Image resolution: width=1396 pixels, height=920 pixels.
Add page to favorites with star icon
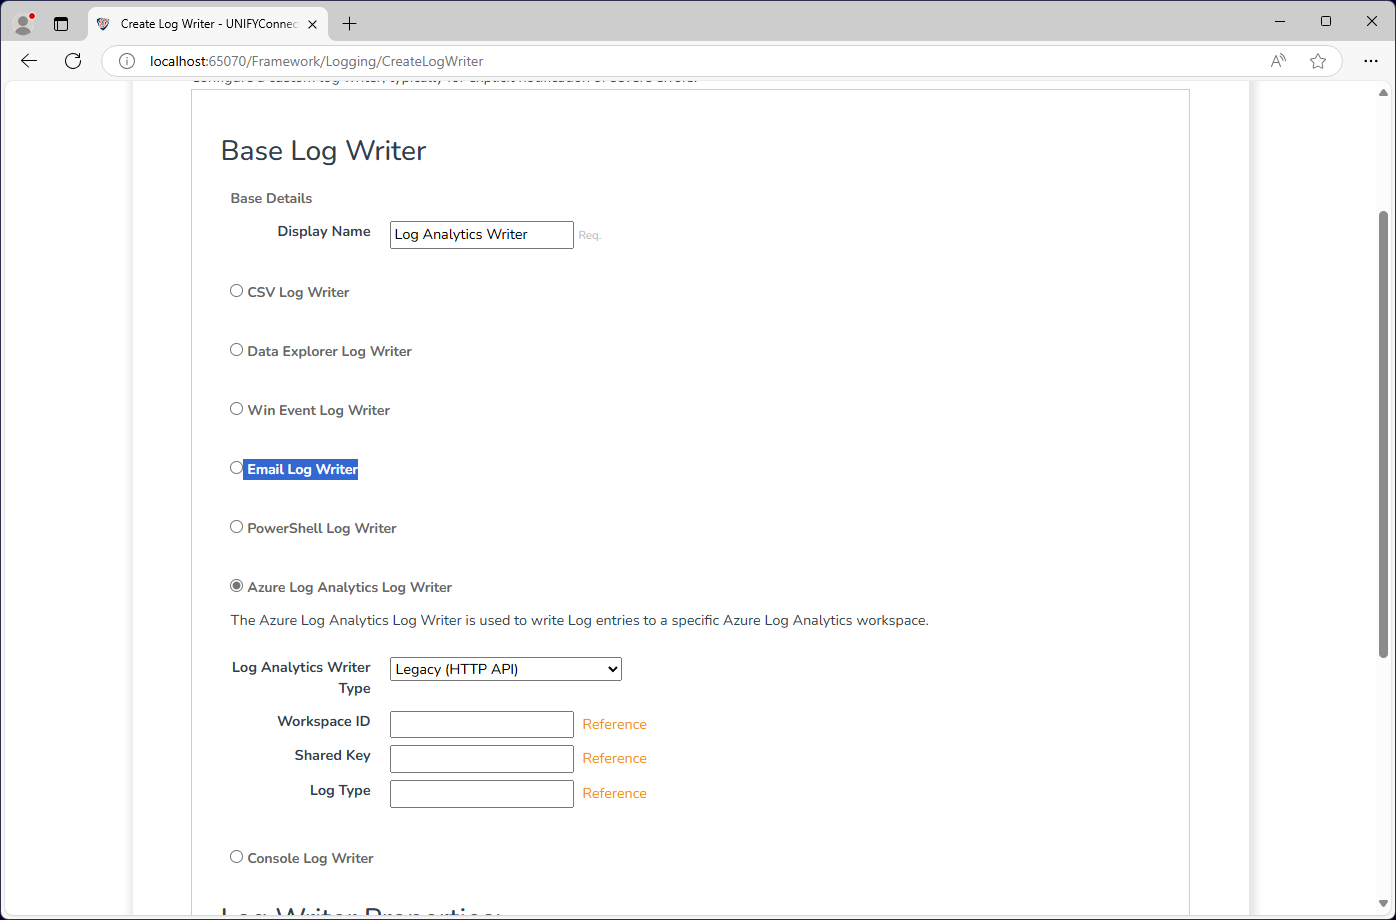point(1318,61)
